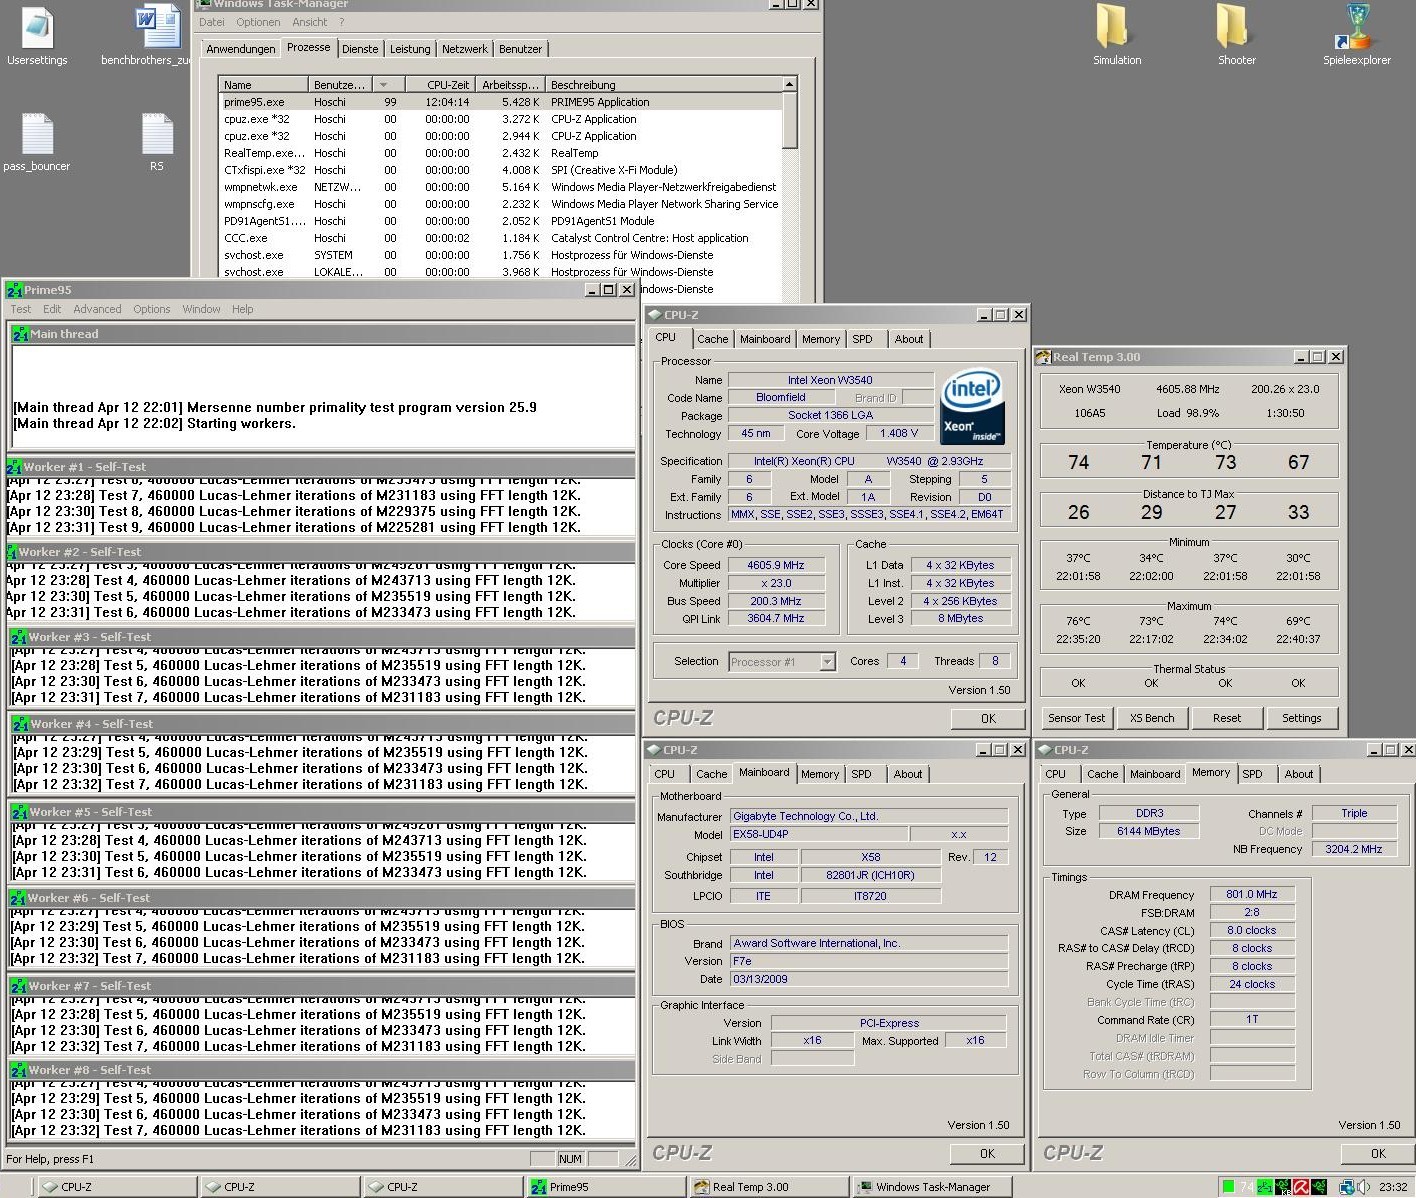Open the Processor #1 selection dropdown
This screenshot has height=1198, width=1416.
click(782, 662)
